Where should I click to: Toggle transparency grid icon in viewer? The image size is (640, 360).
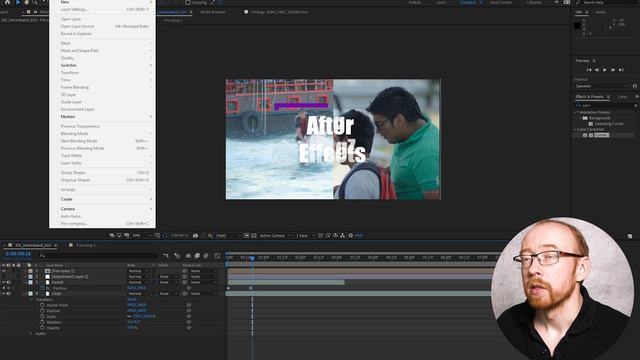254,236
